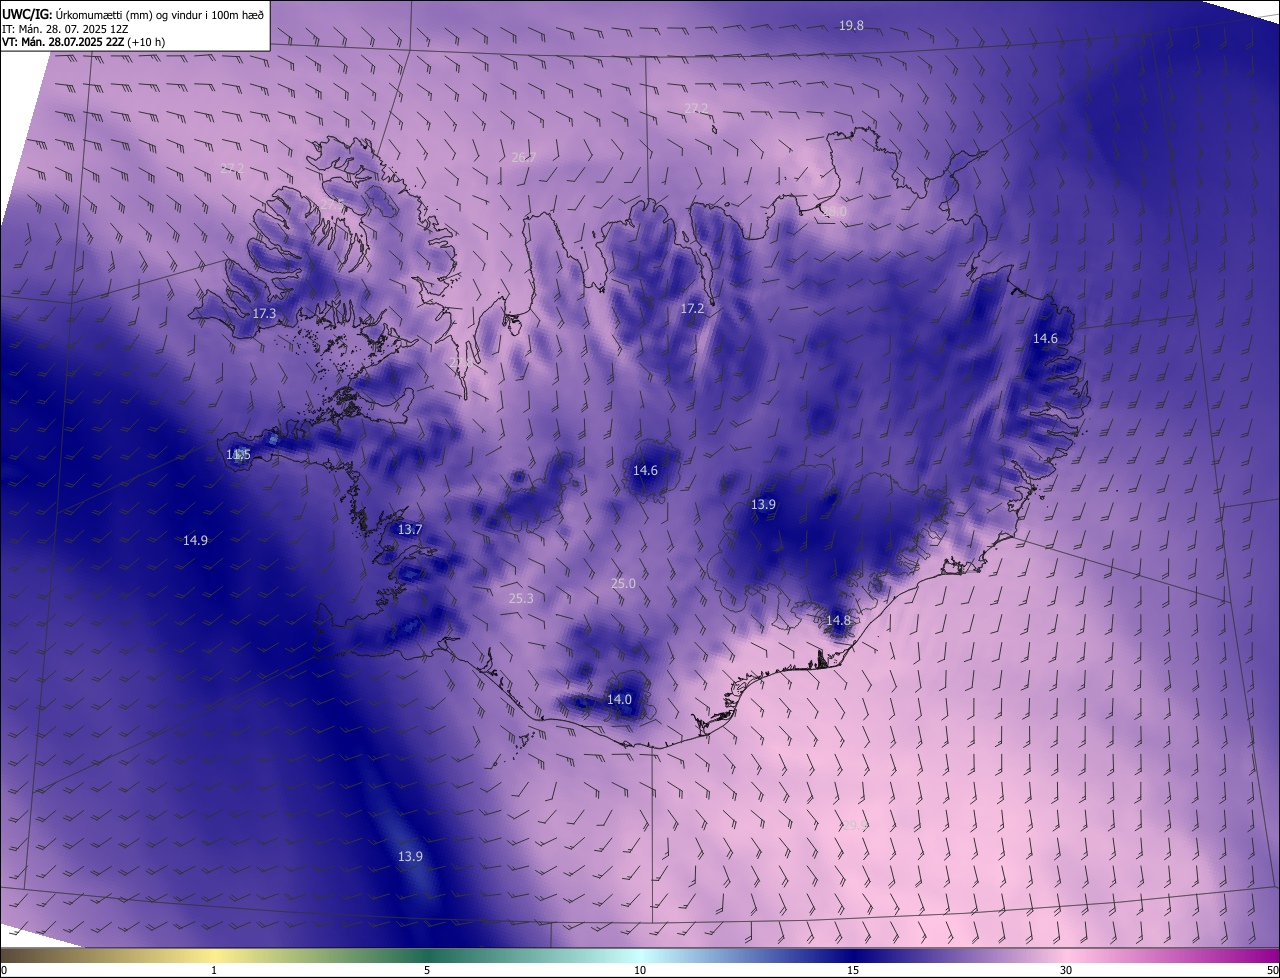The height and width of the screenshot is (978, 1280).
Task: Click the '50' tick on the color scale
Action: 1272,970
